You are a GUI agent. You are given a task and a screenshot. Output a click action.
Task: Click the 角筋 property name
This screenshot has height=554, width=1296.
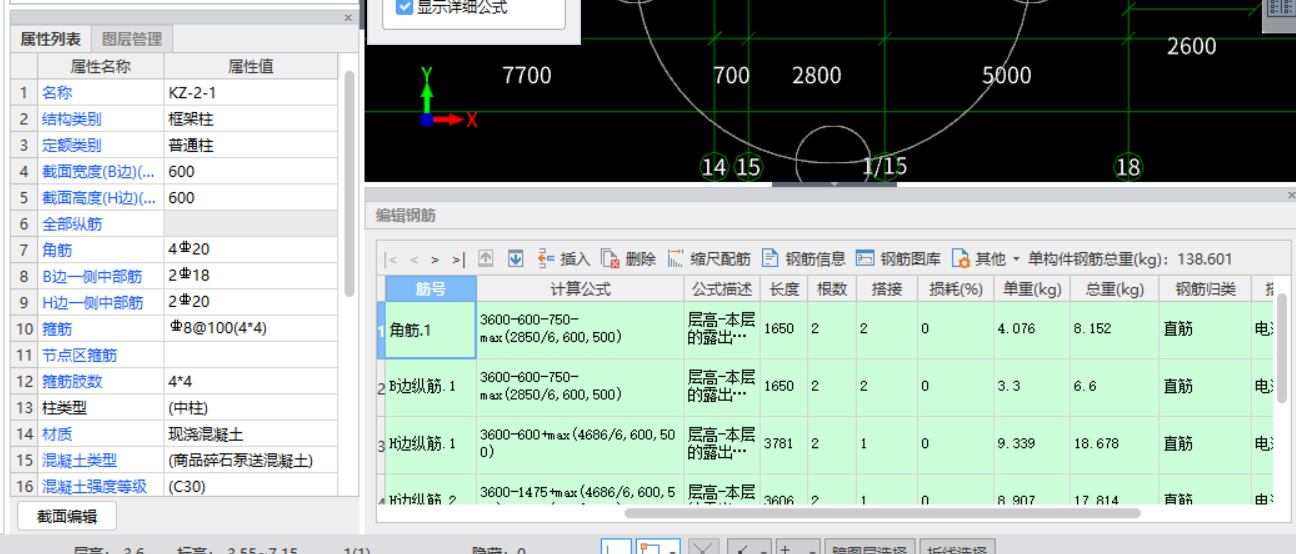pos(57,250)
